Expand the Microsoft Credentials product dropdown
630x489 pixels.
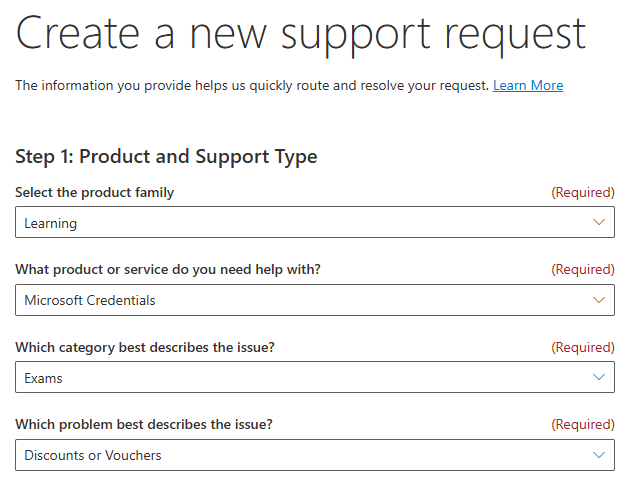pos(315,300)
